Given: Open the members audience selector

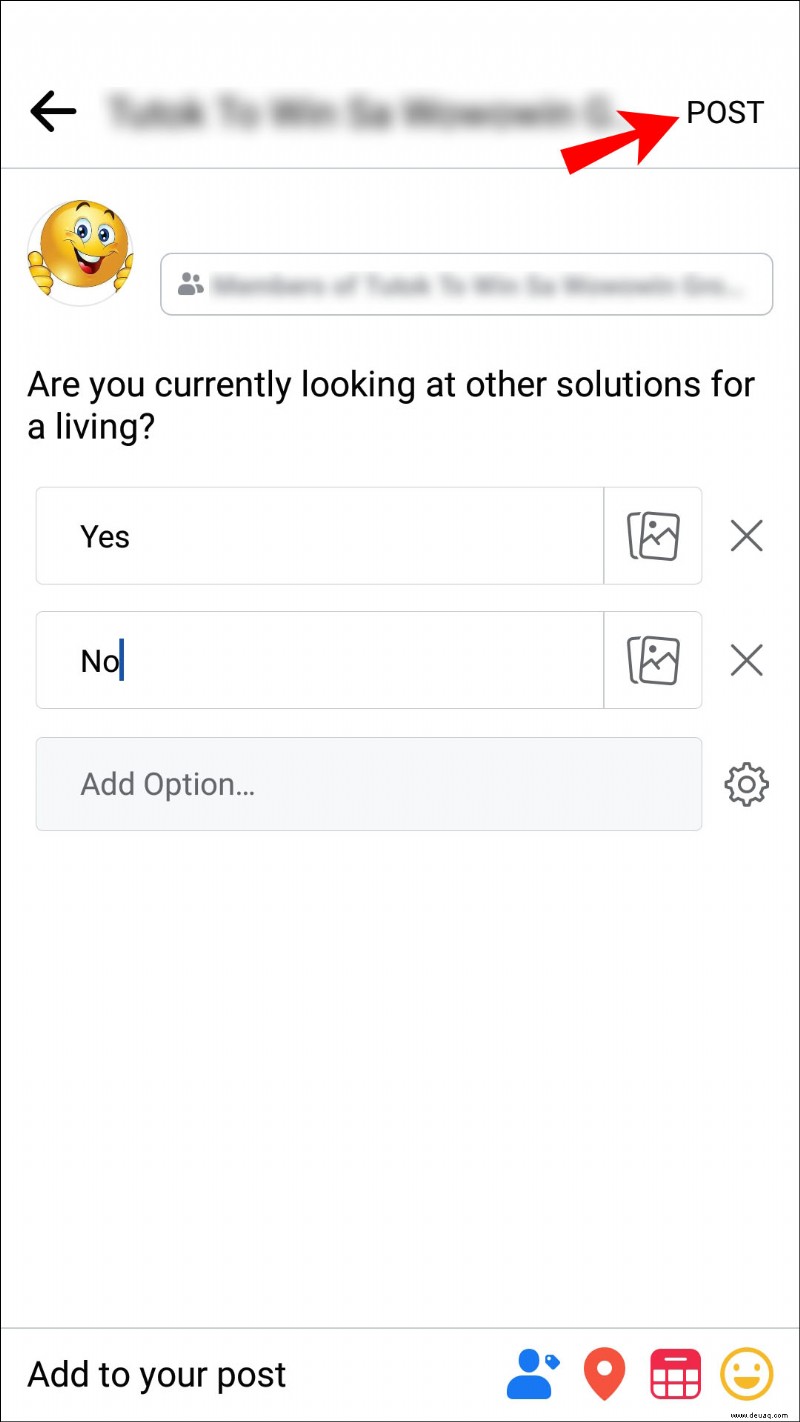Looking at the screenshot, I should pyautogui.click(x=467, y=285).
